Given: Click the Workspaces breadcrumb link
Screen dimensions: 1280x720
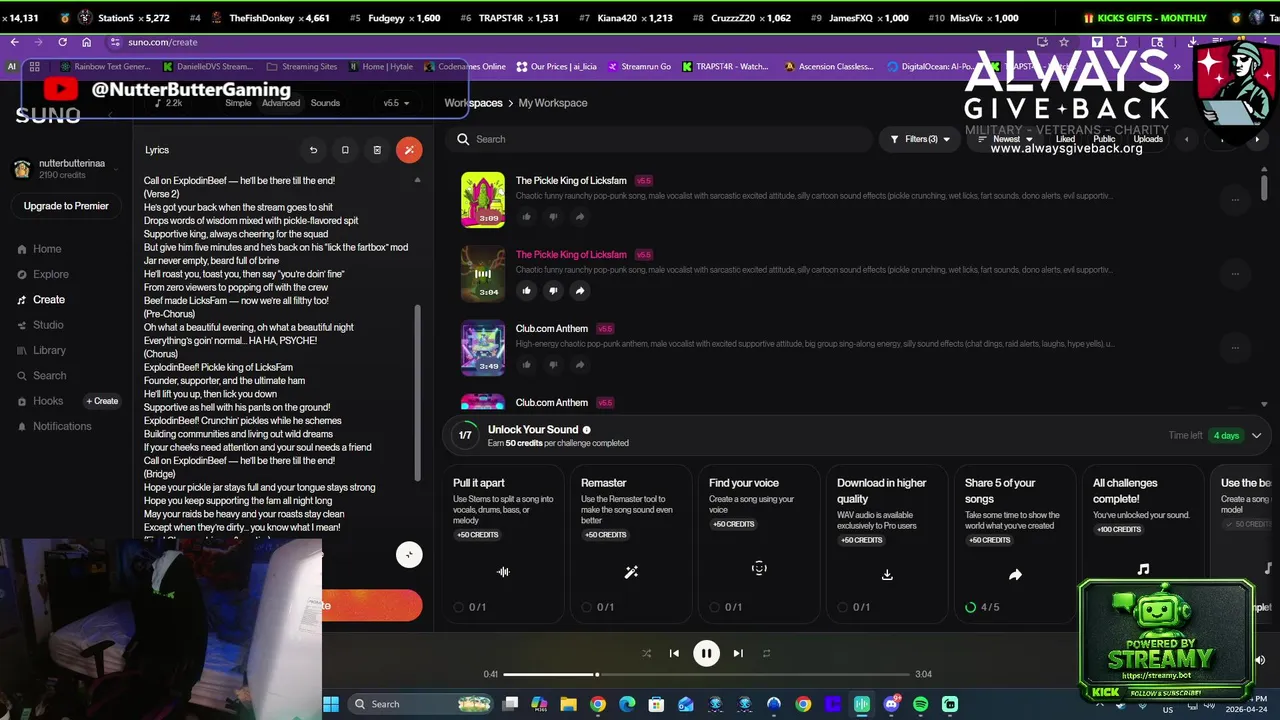Looking at the screenshot, I should pos(473,103).
